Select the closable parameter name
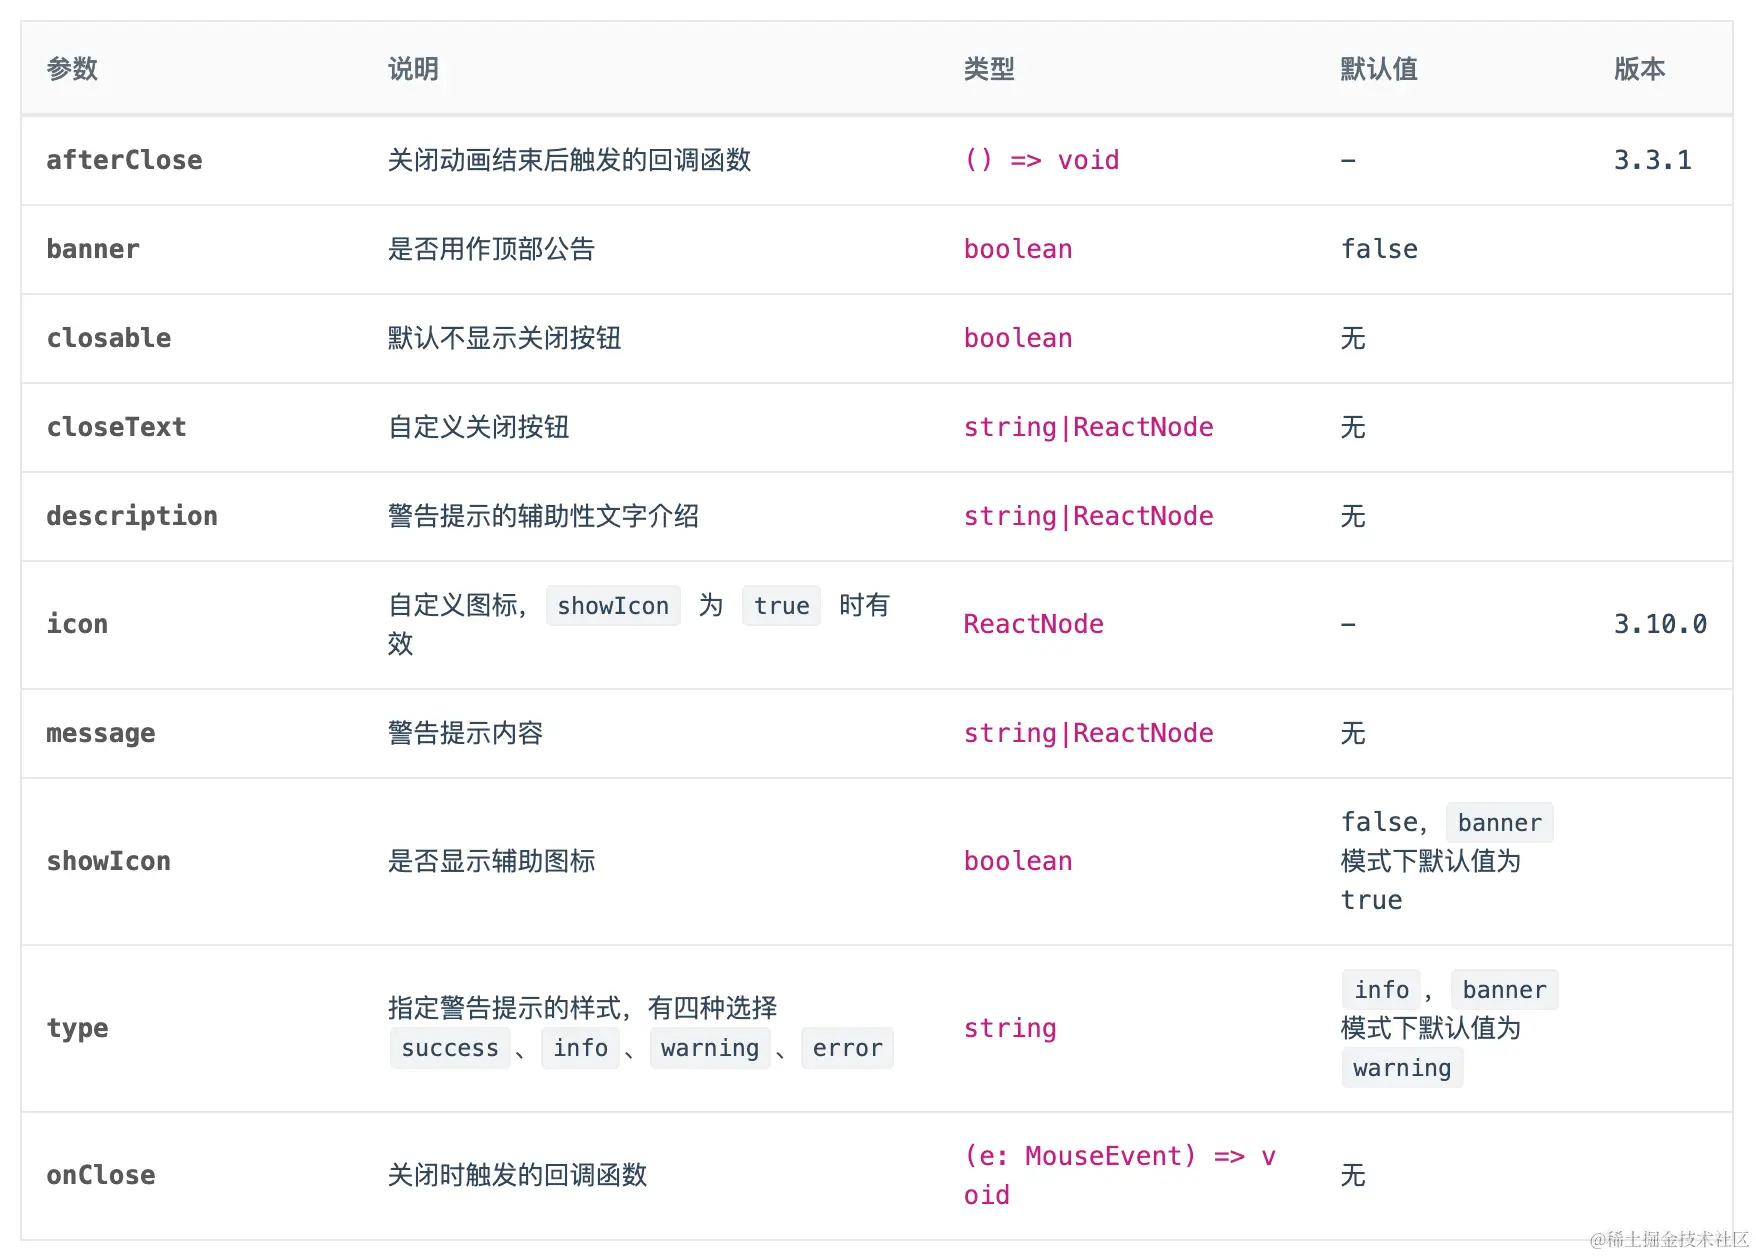This screenshot has height=1256, width=1756. (x=108, y=338)
